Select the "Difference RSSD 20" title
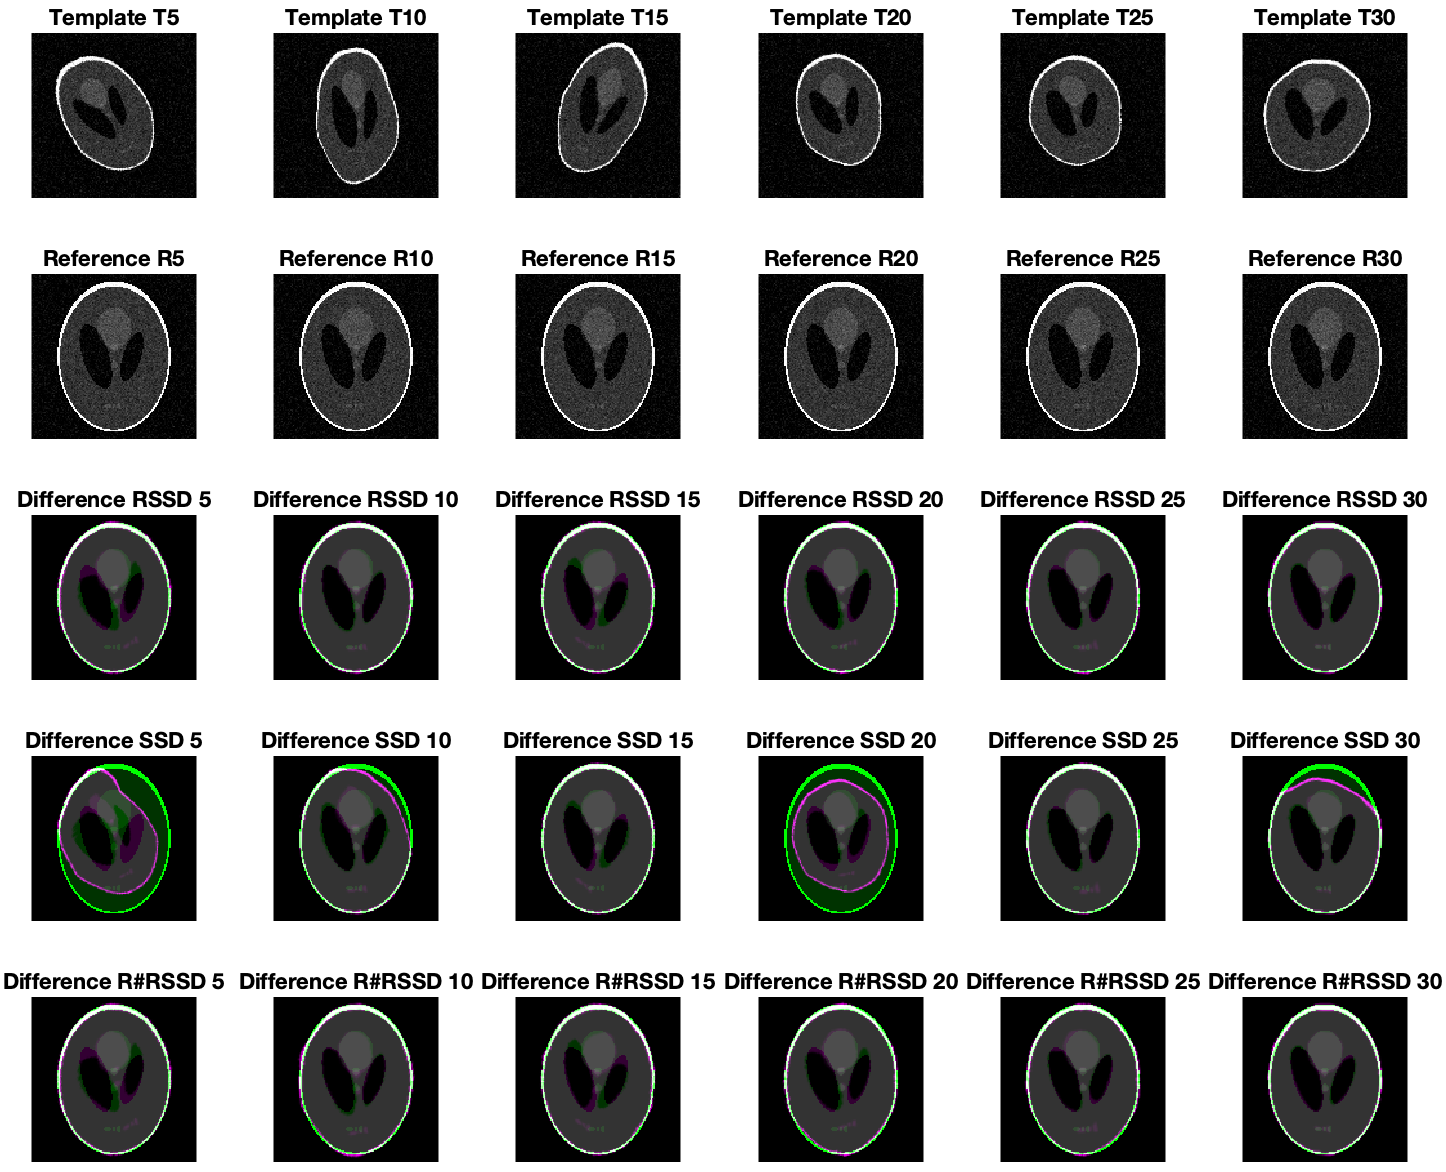 (x=841, y=500)
